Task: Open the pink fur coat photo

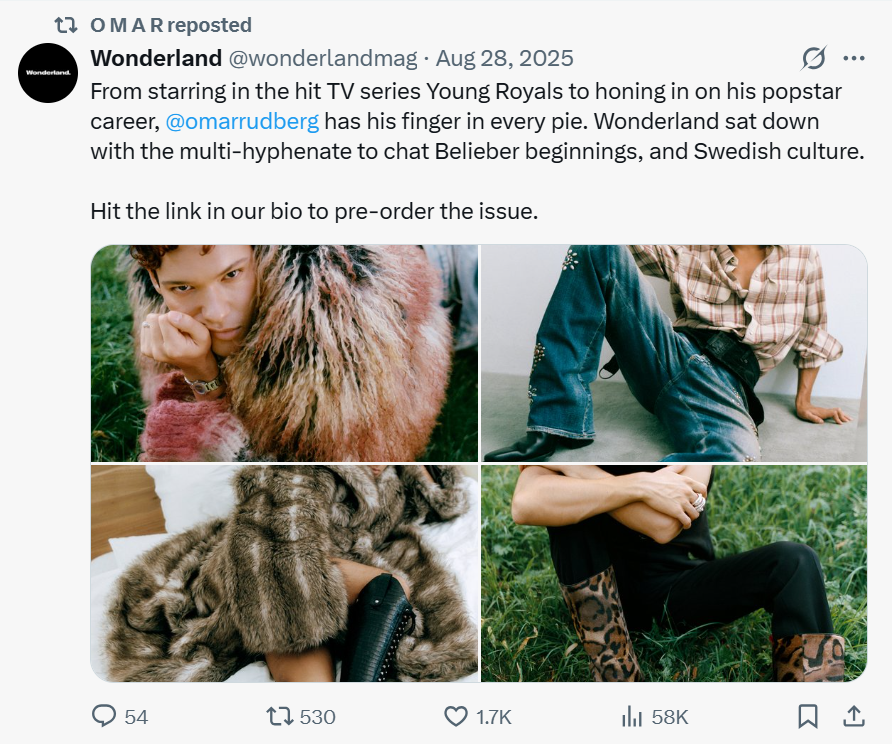Action: (x=284, y=353)
